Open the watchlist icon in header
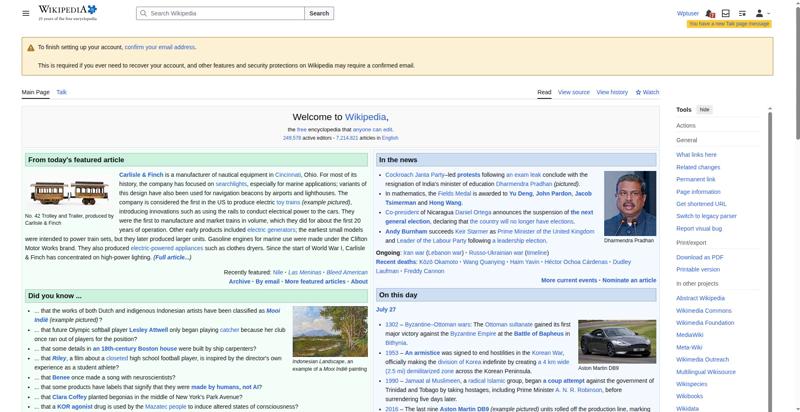800x412 pixels. [x=742, y=13]
